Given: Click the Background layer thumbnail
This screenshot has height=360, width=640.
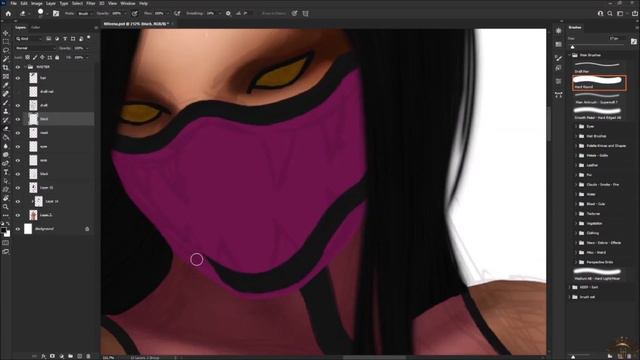Looking at the screenshot, I should coord(28,229).
